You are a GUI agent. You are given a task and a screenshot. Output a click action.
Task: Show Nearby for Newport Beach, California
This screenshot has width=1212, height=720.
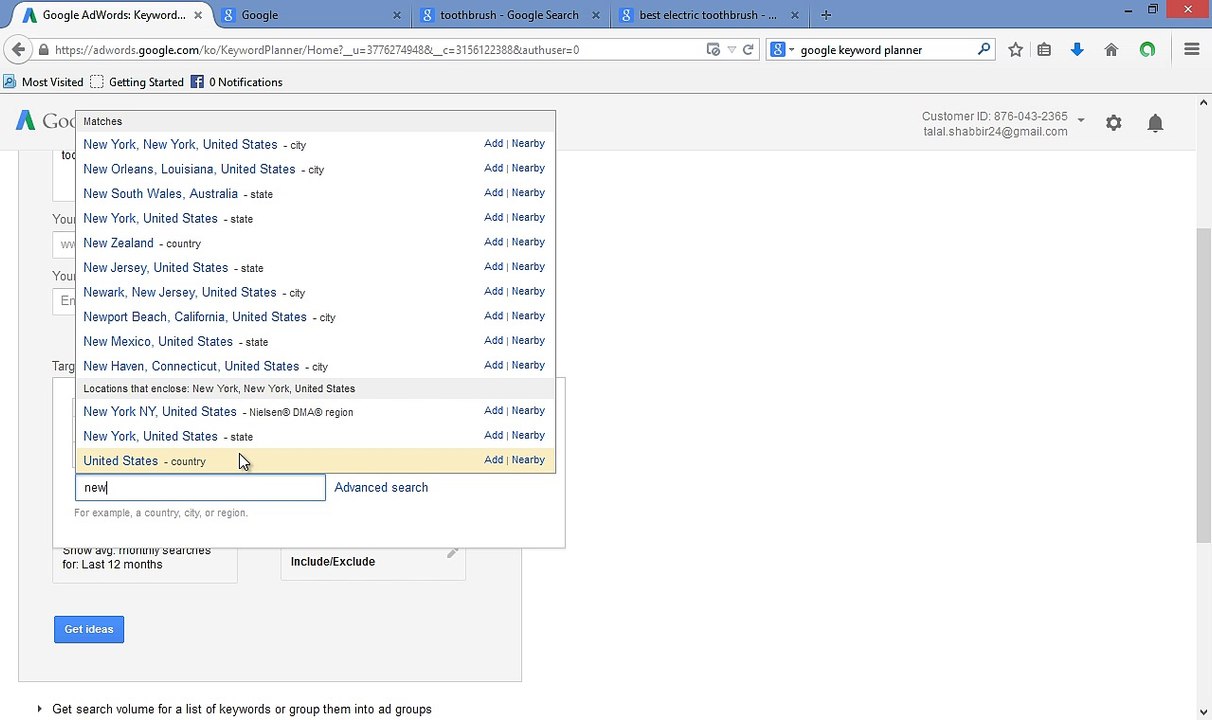[x=528, y=316]
